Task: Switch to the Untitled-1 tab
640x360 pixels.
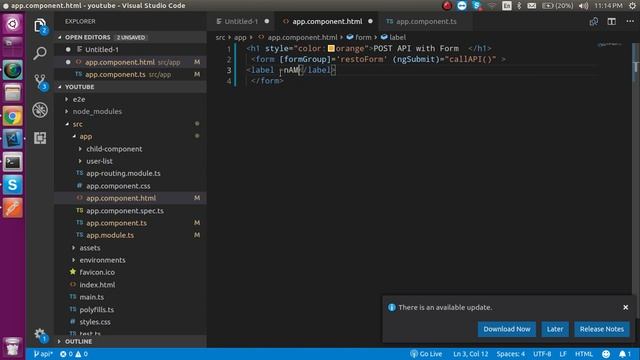Action: [241, 21]
